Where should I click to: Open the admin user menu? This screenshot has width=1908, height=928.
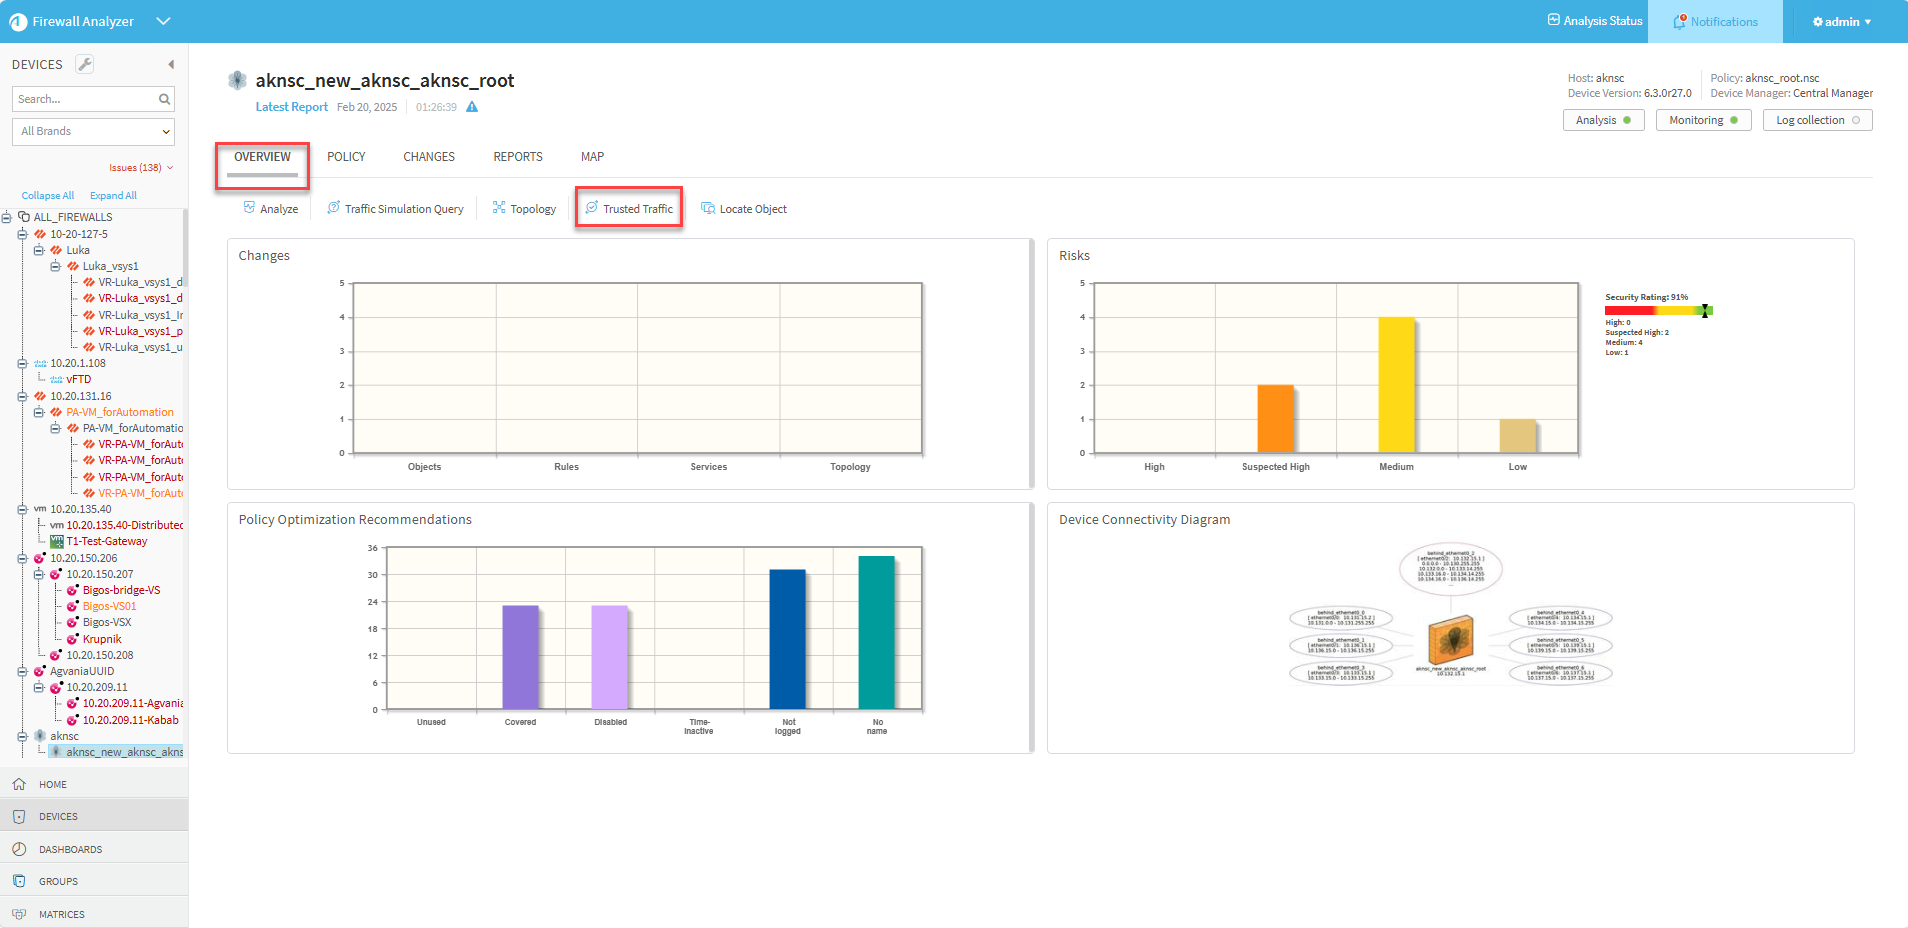1841,22
